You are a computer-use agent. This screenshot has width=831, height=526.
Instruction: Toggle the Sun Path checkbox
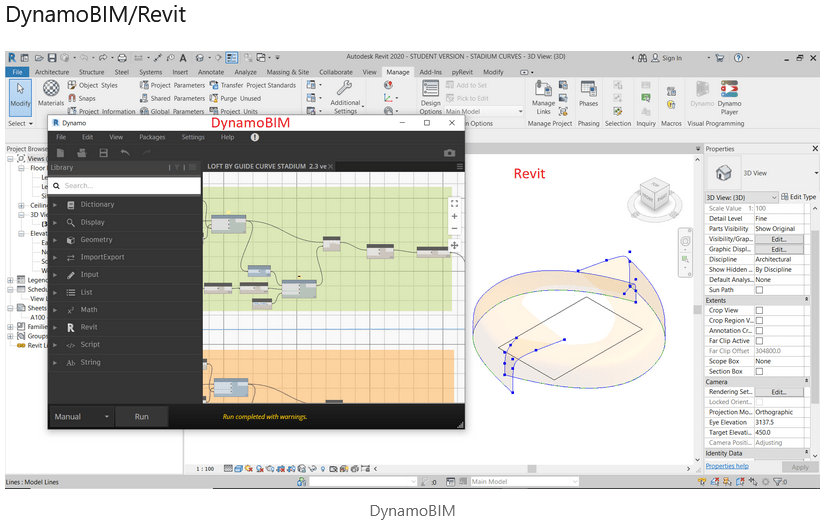coord(759,290)
